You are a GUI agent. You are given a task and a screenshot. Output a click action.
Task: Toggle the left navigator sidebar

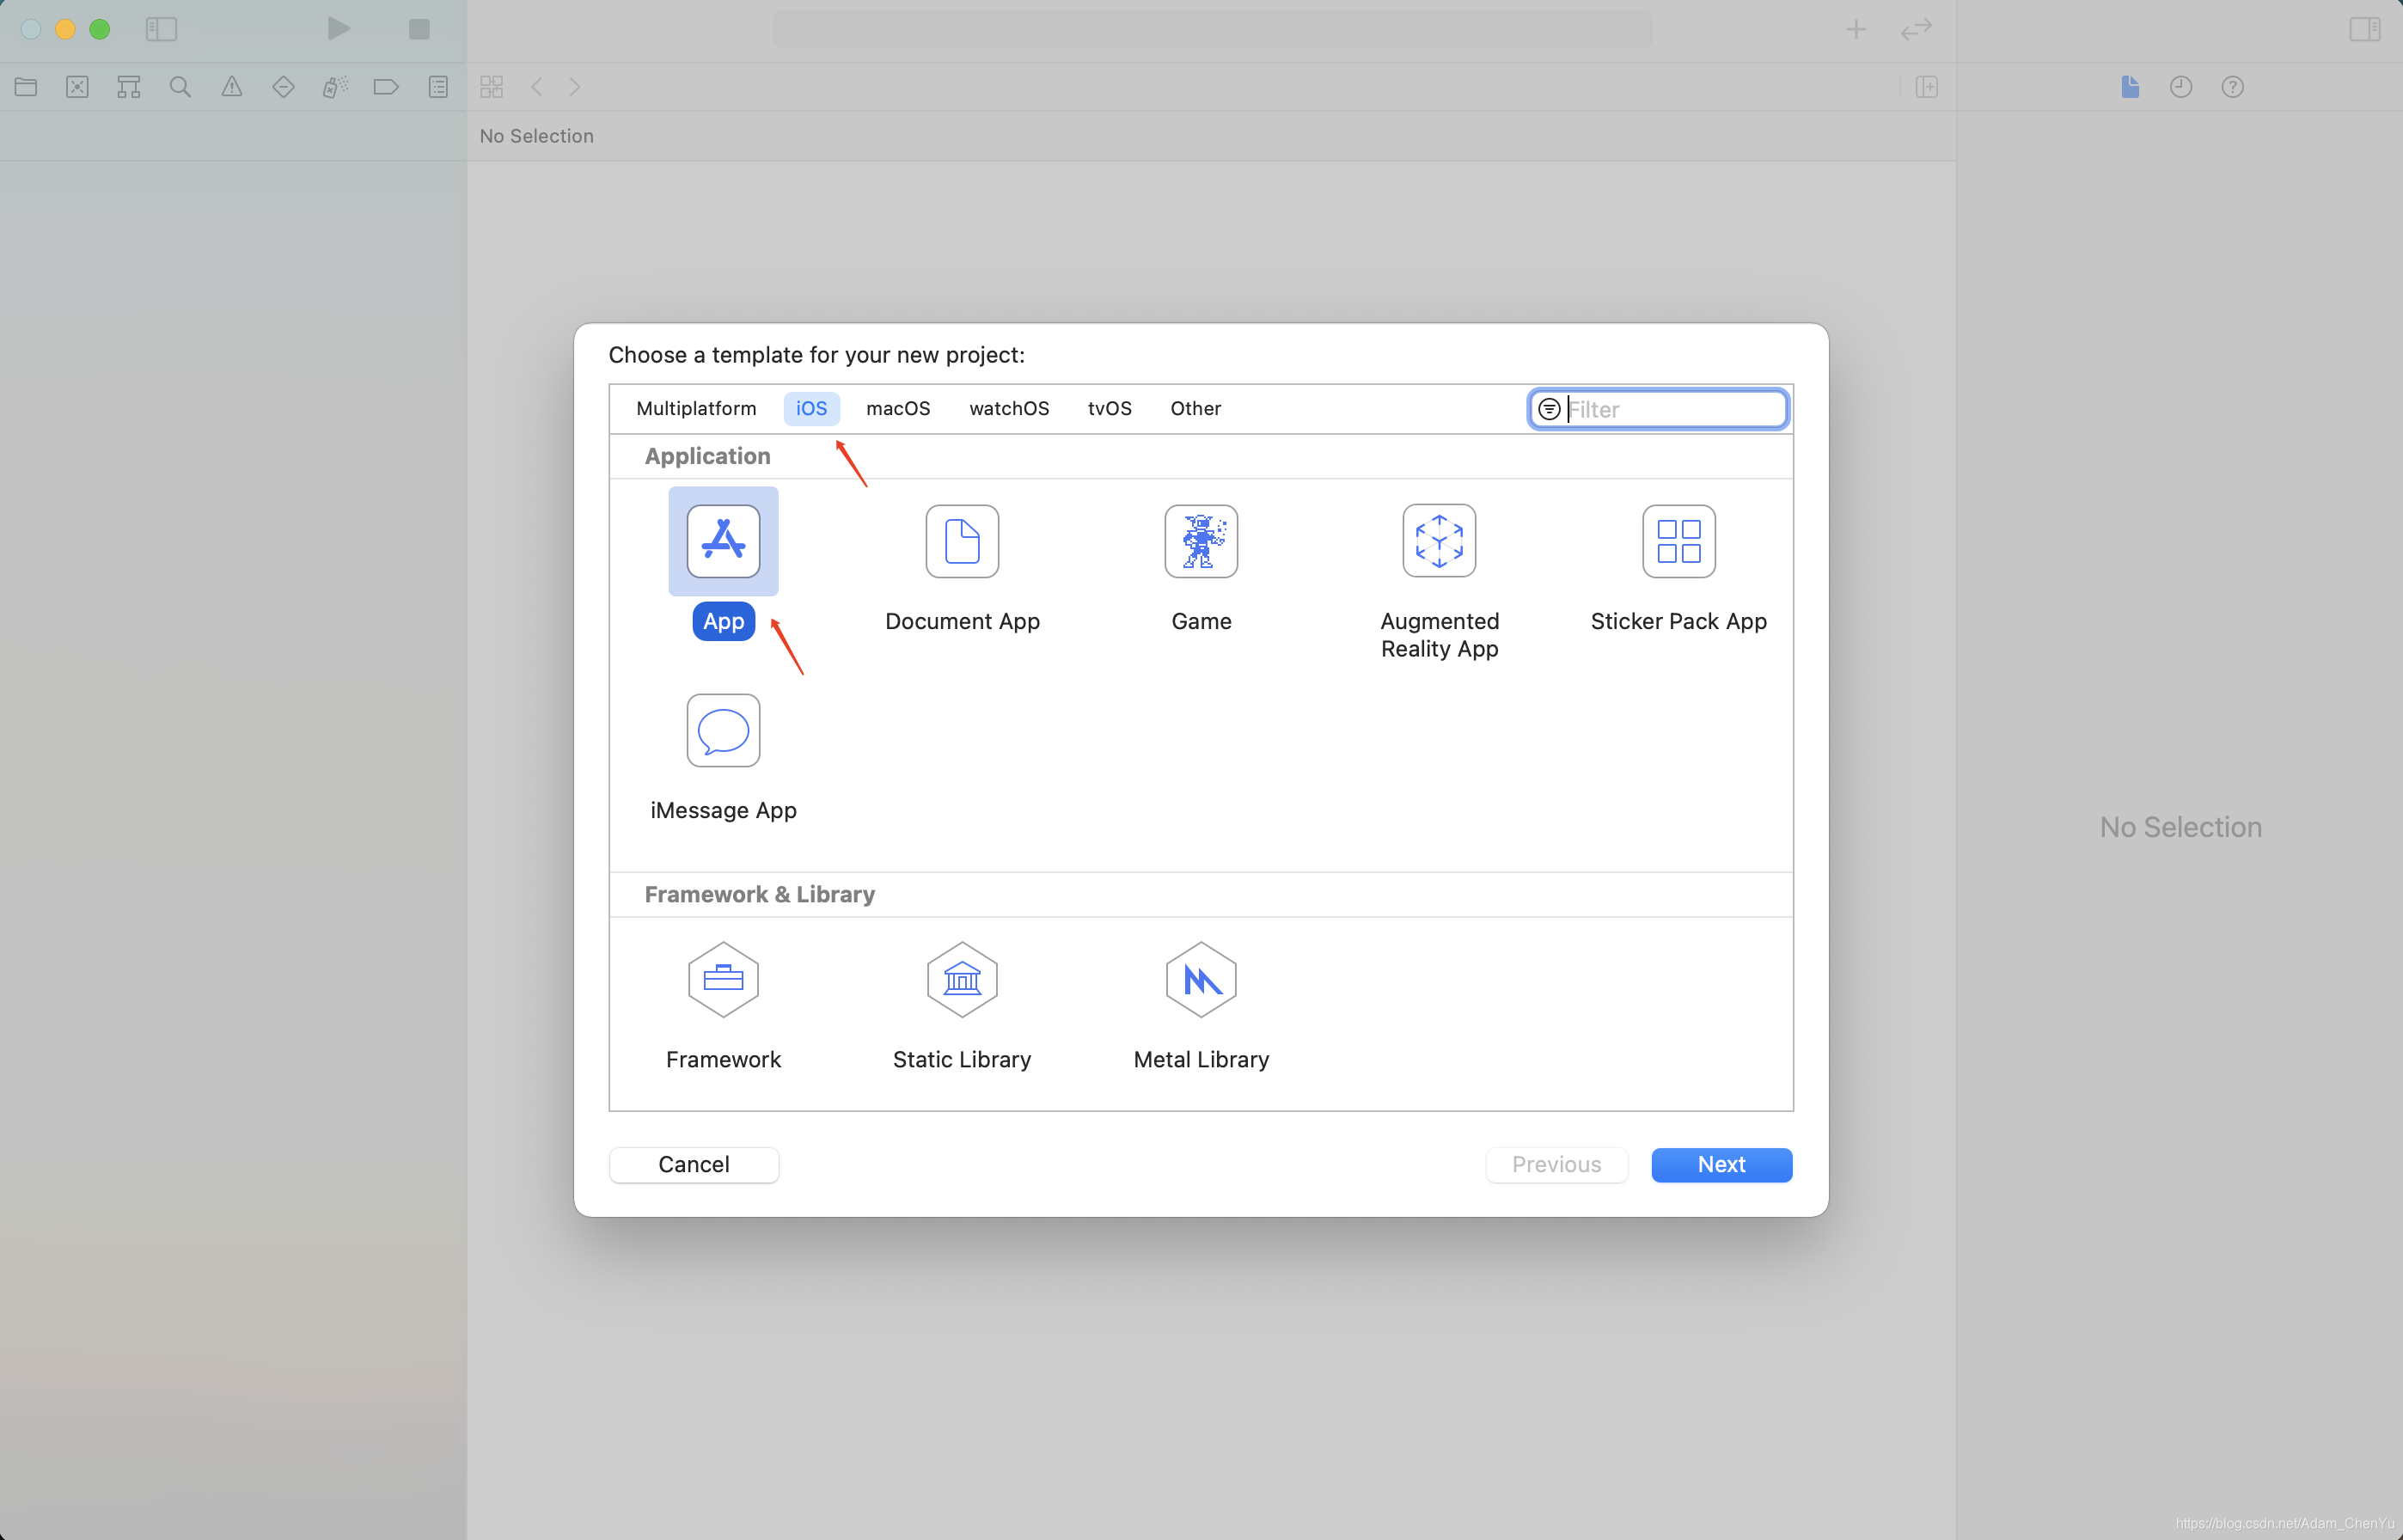(x=161, y=29)
